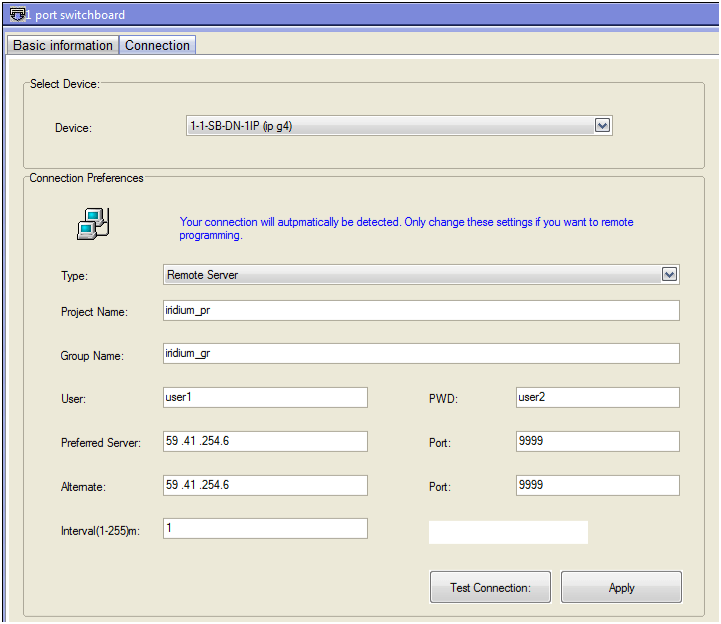Click the User label
721x624 pixels.
73,399
